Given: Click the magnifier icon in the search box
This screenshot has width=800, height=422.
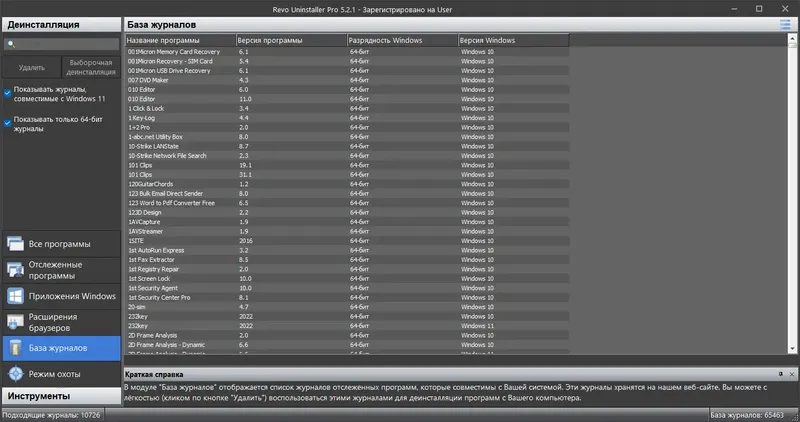Looking at the screenshot, I should [x=11, y=44].
